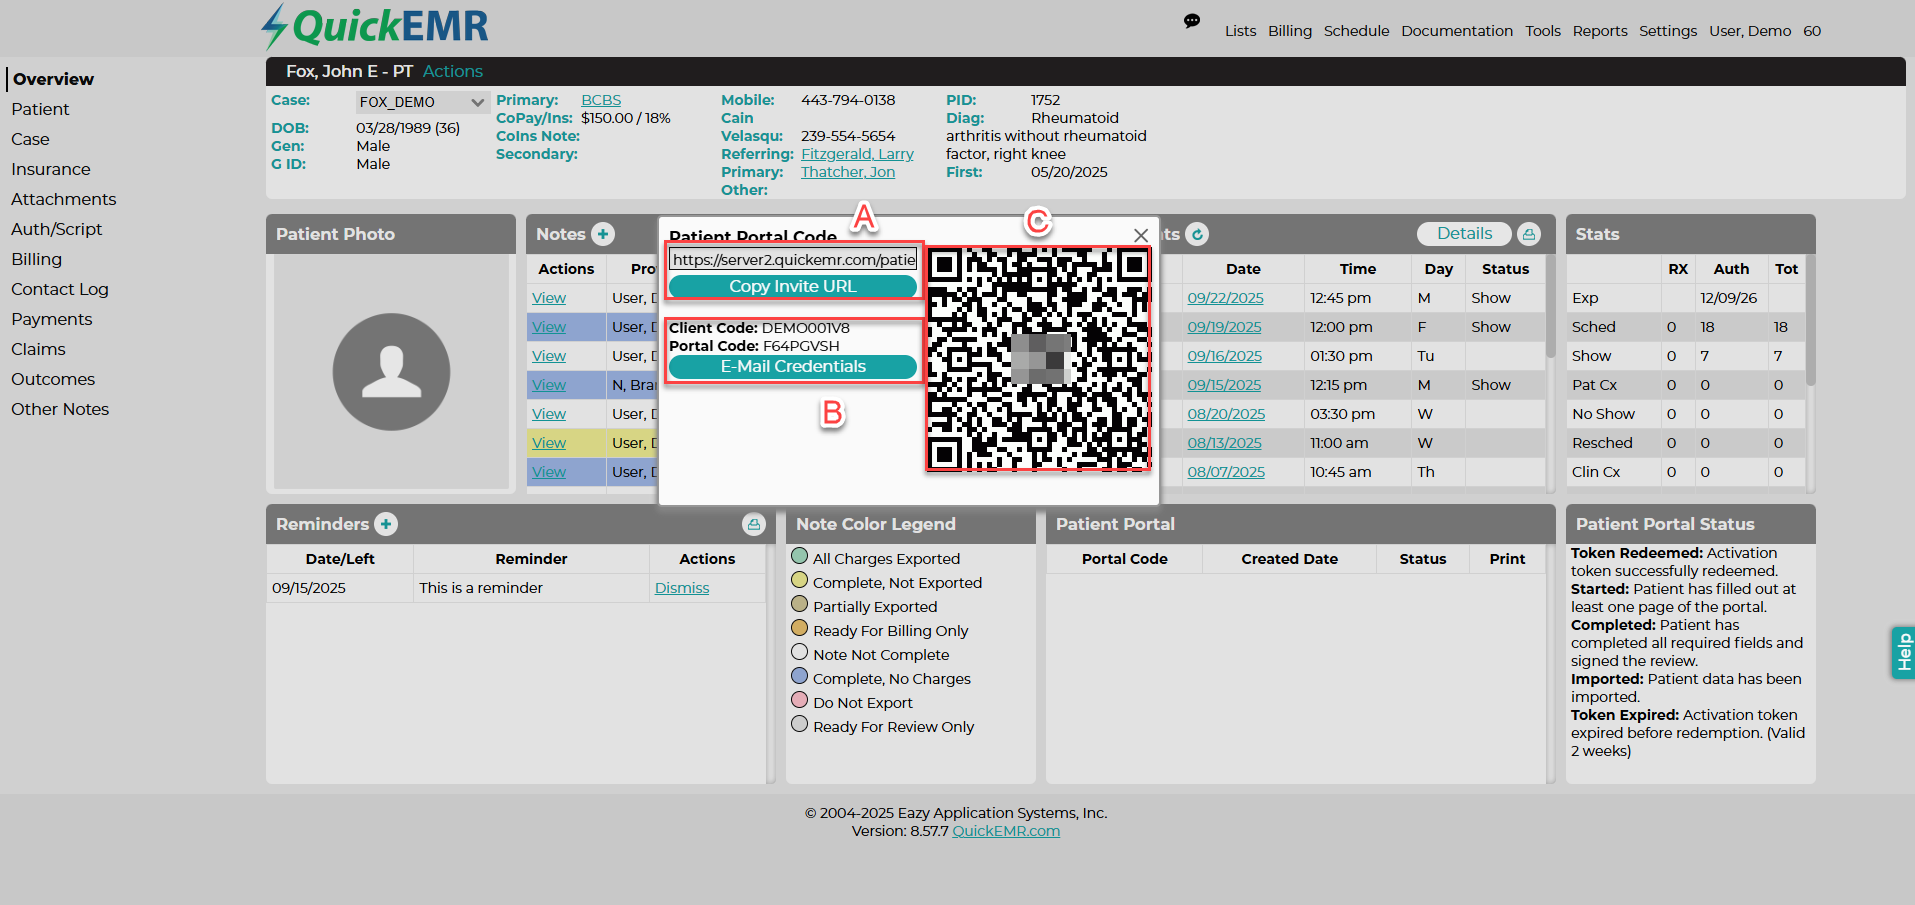Click the Client Code DEMO001V8 text
The image size is (1915, 905).
(x=759, y=328)
